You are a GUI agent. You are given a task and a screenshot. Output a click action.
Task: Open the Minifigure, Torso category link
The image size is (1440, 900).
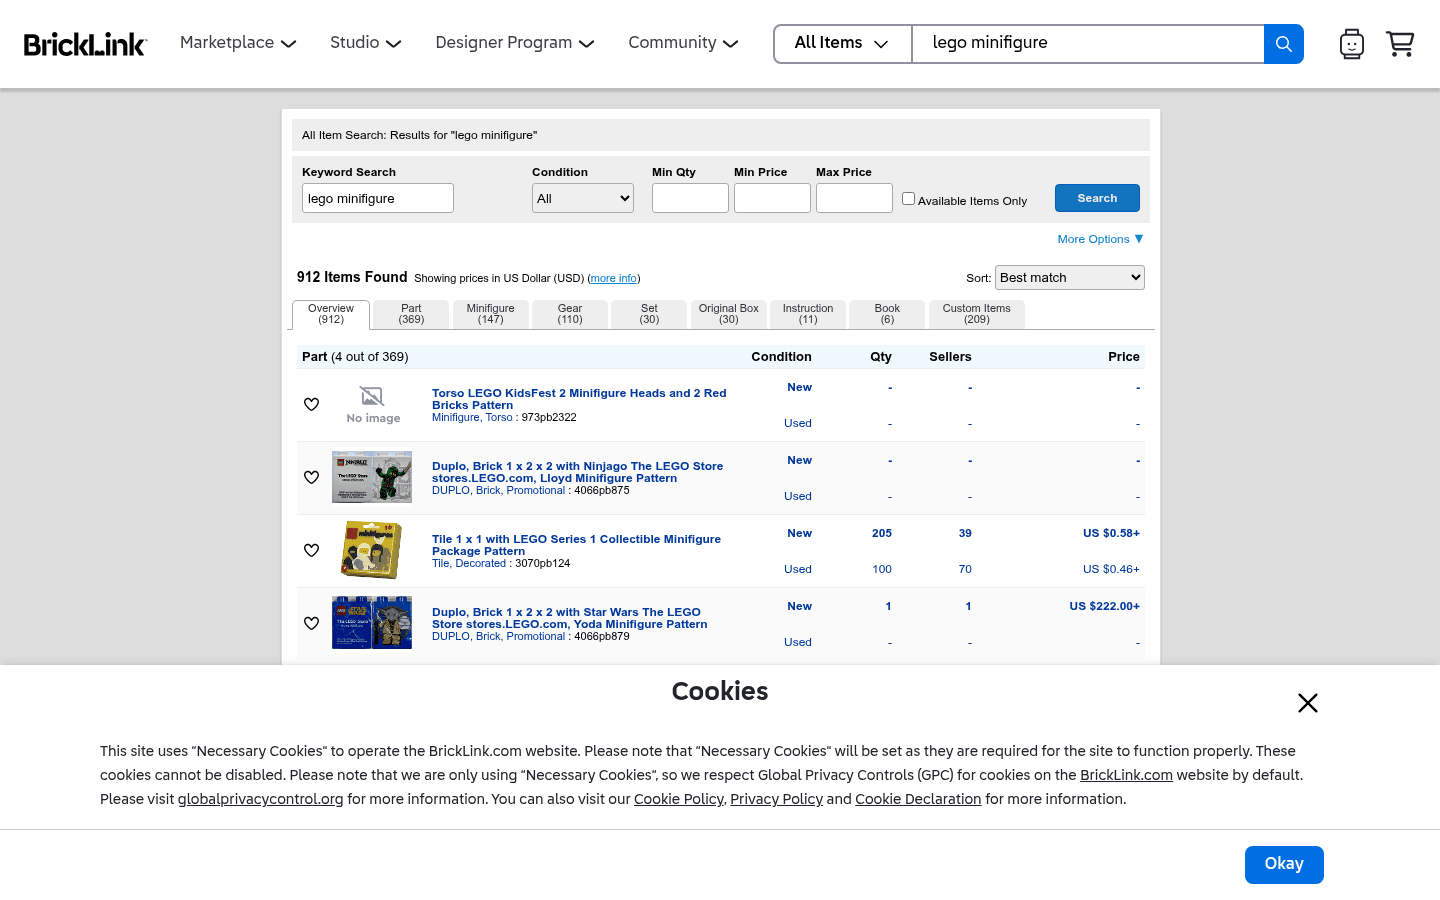pyautogui.click(x=472, y=418)
